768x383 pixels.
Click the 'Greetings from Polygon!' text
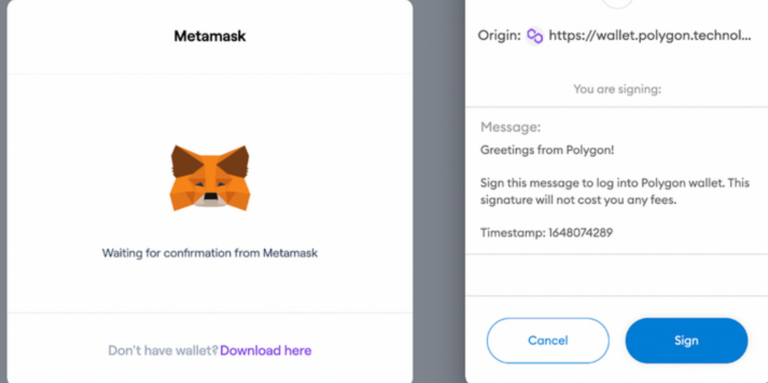[x=547, y=150]
